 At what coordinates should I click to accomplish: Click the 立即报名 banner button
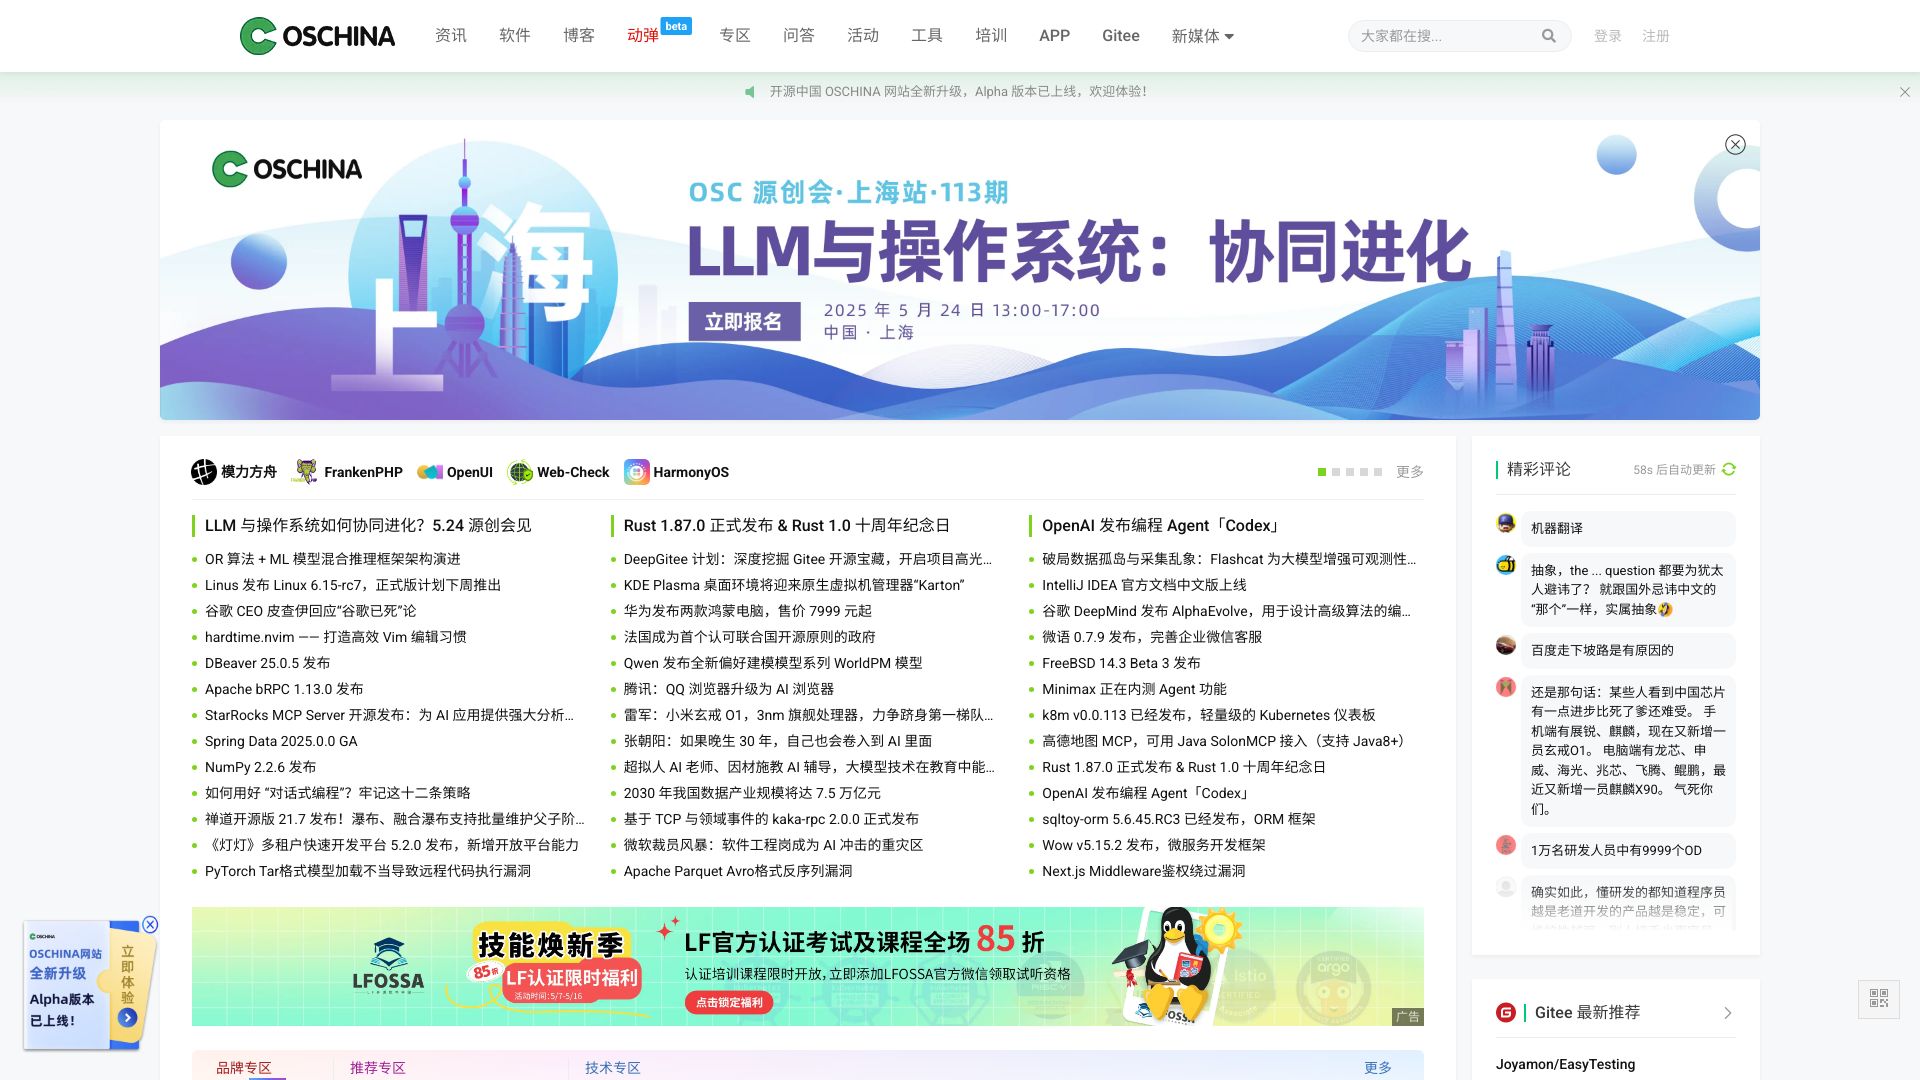pyautogui.click(x=744, y=322)
